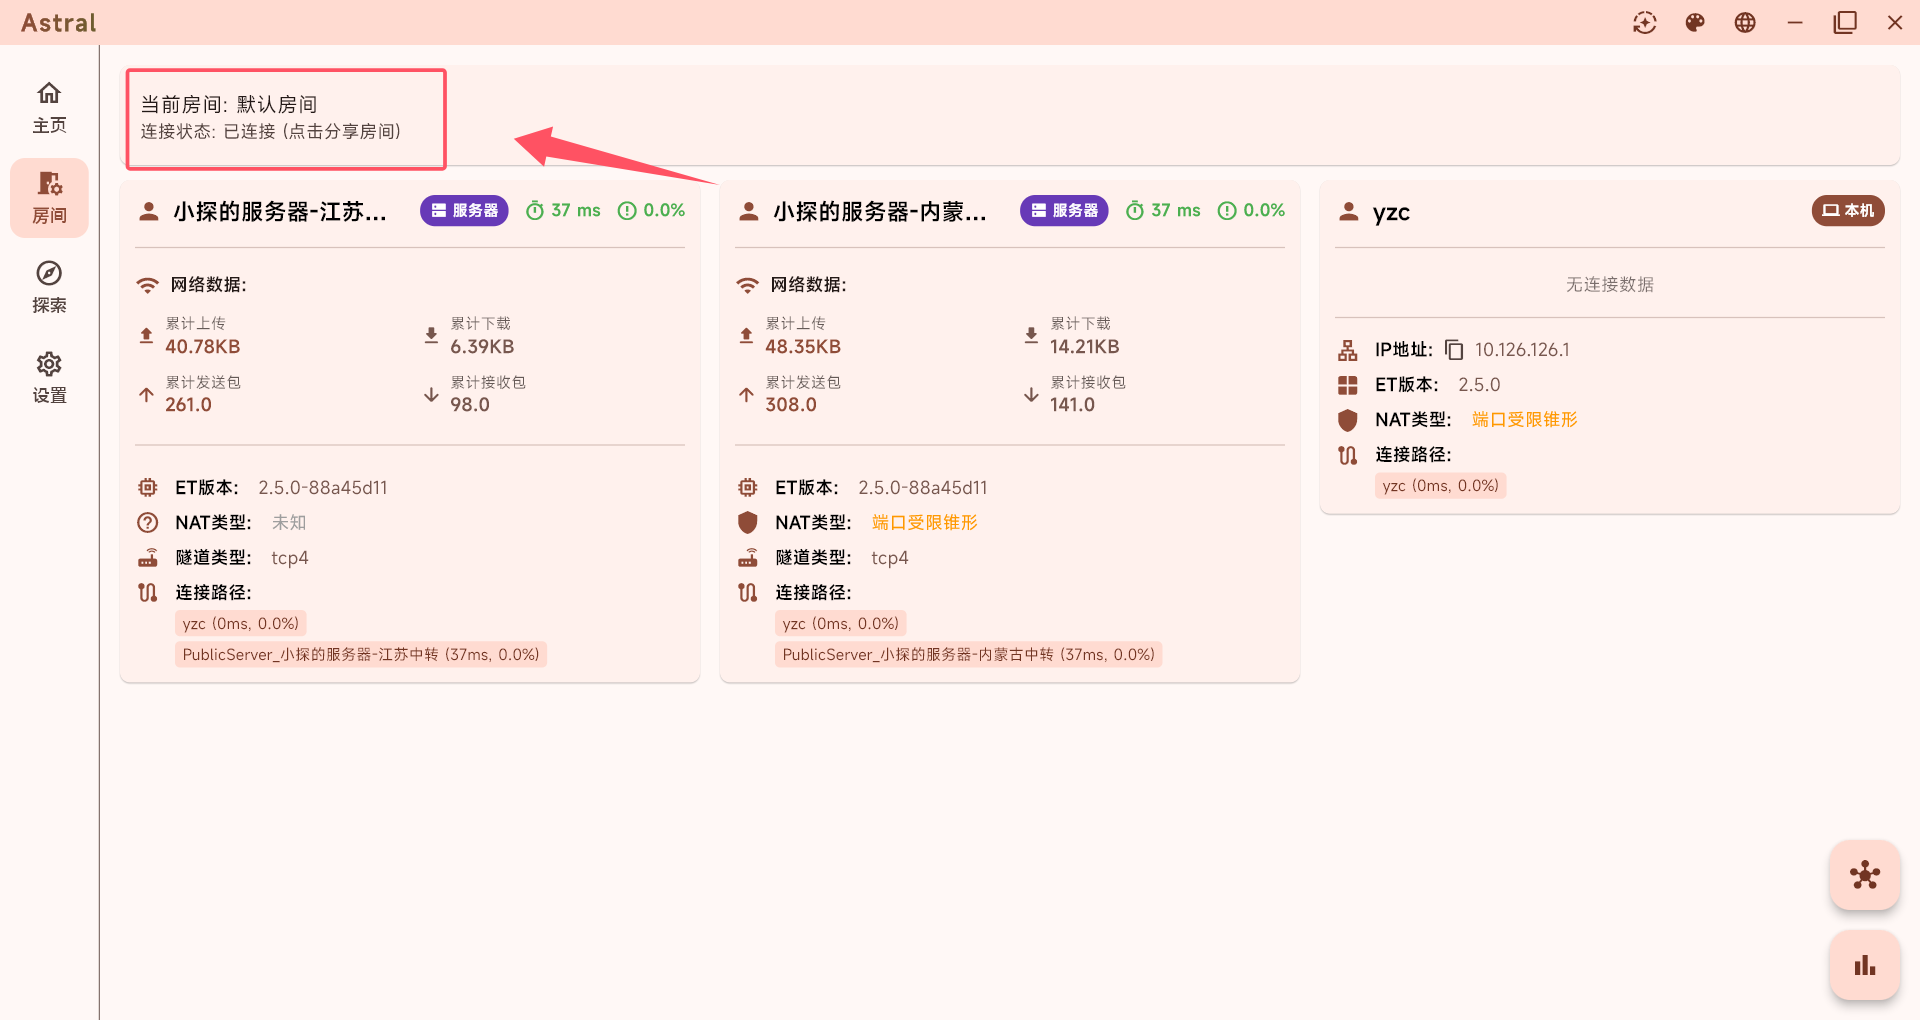1920x1020 pixels.
Task: Click the 本机 badge on the yzc card
Action: point(1847,211)
